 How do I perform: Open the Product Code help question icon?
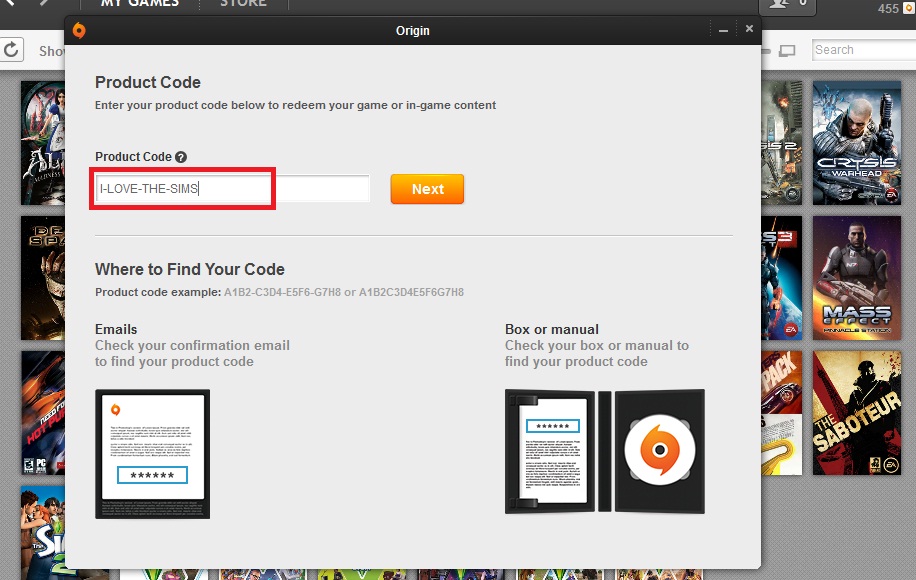click(181, 157)
